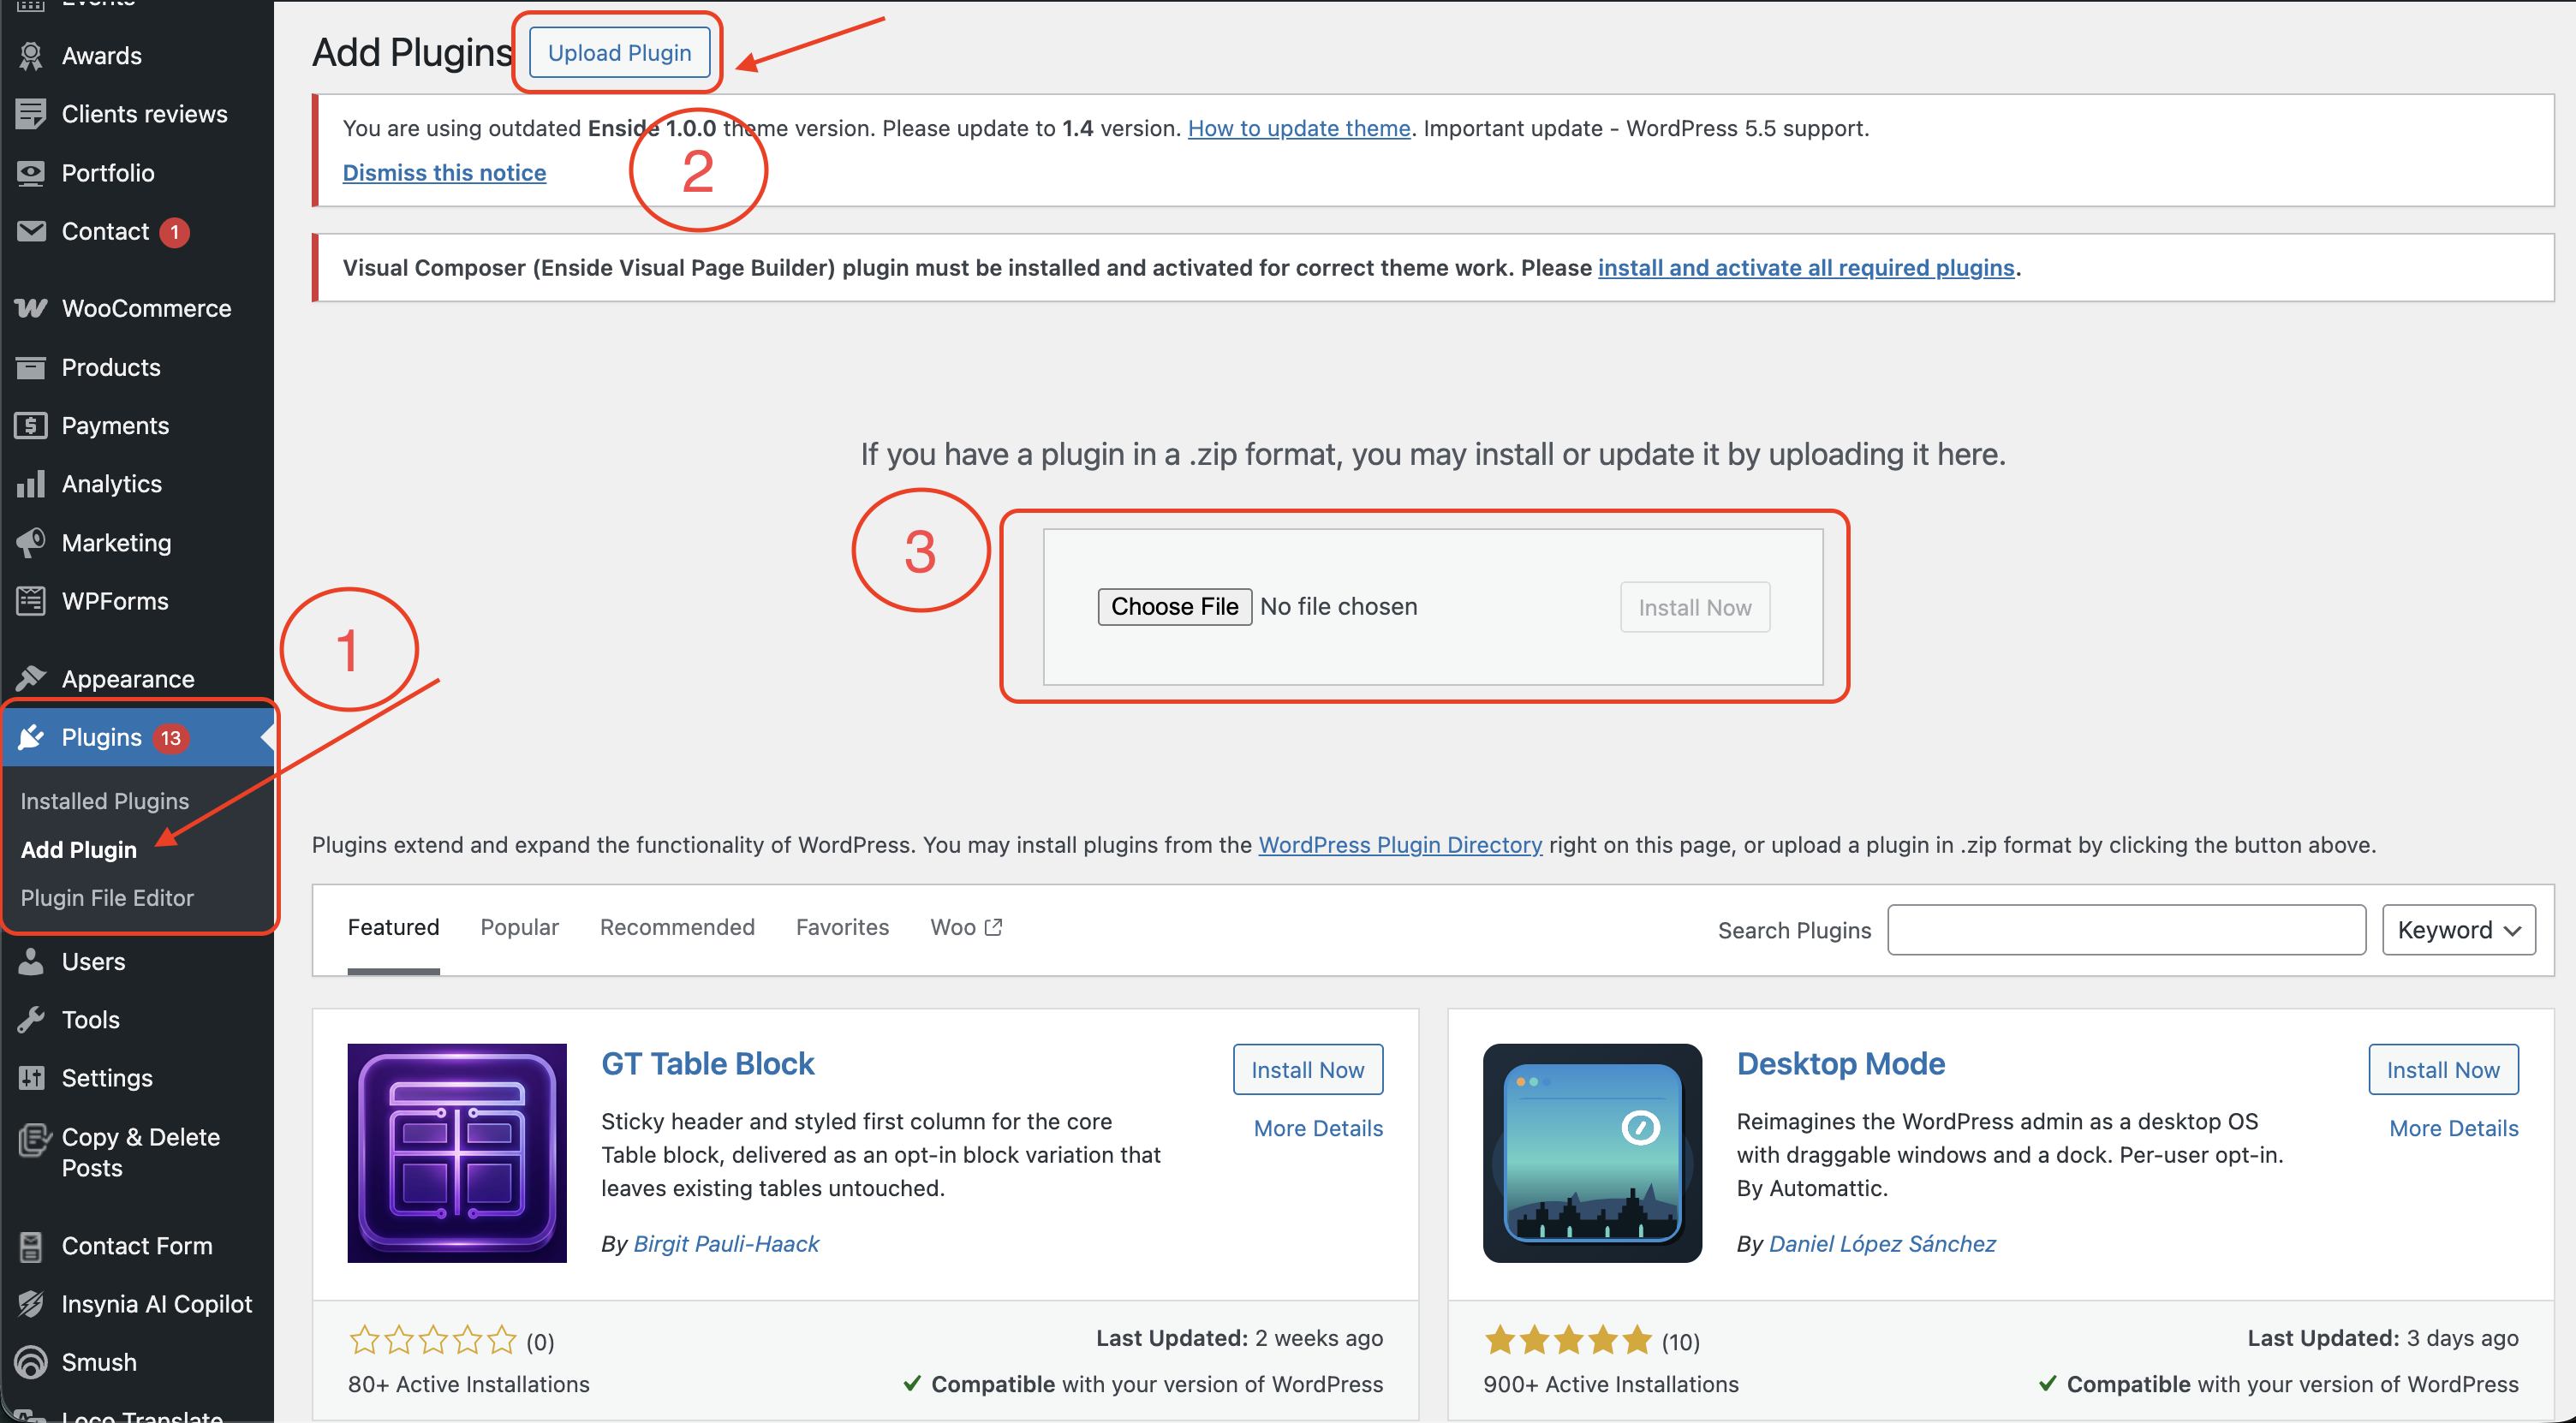The height and width of the screenshot is (1423, 2576).
Task: Open Plugin File Editor submenu item
Action: (107, 898)
